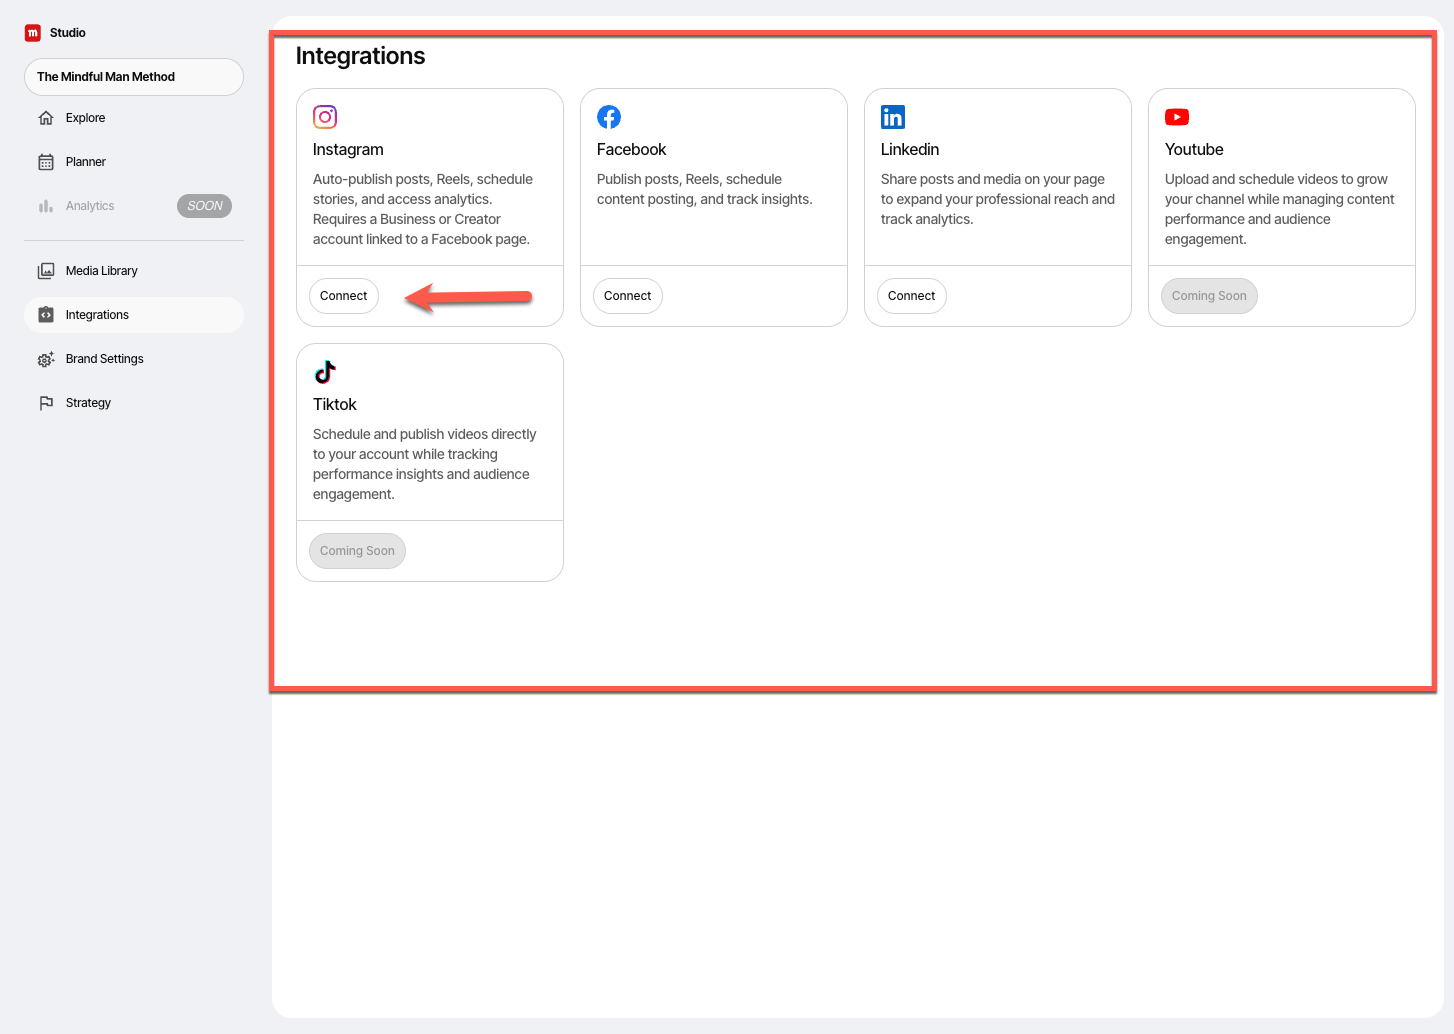1454x1034 pixels.
Task: Click the 'Auto-publish posts, Reels' description text
Action: click(423, 209)
